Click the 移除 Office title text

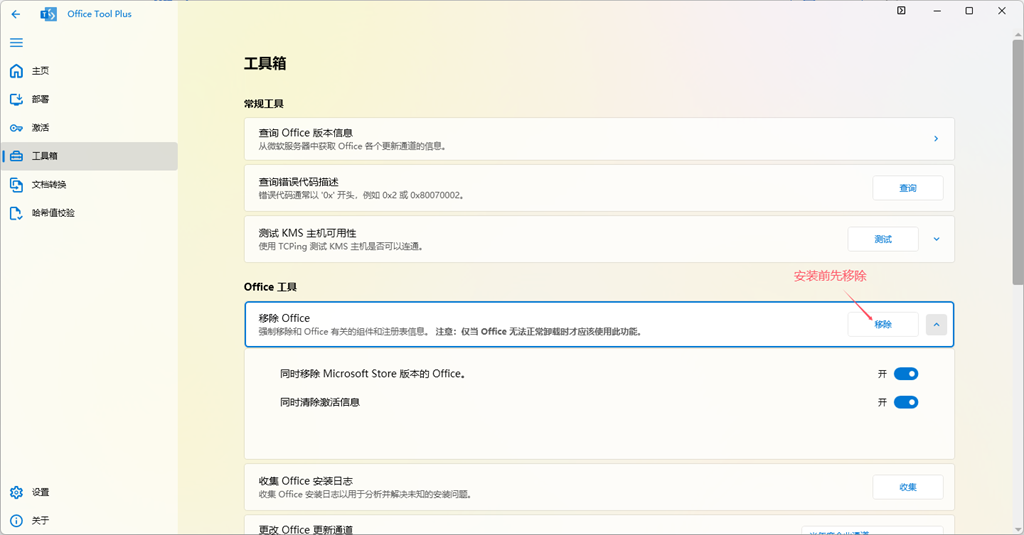coord(284,318)
